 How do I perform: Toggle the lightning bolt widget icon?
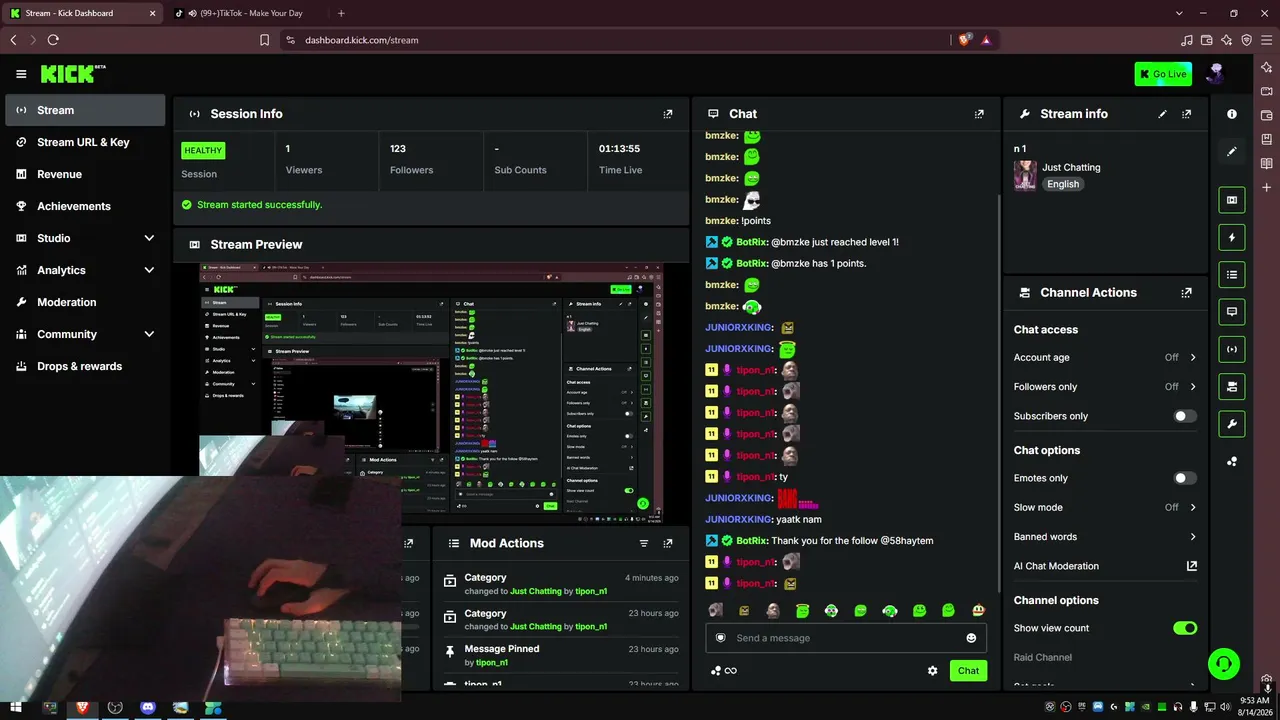[1232, 237]
